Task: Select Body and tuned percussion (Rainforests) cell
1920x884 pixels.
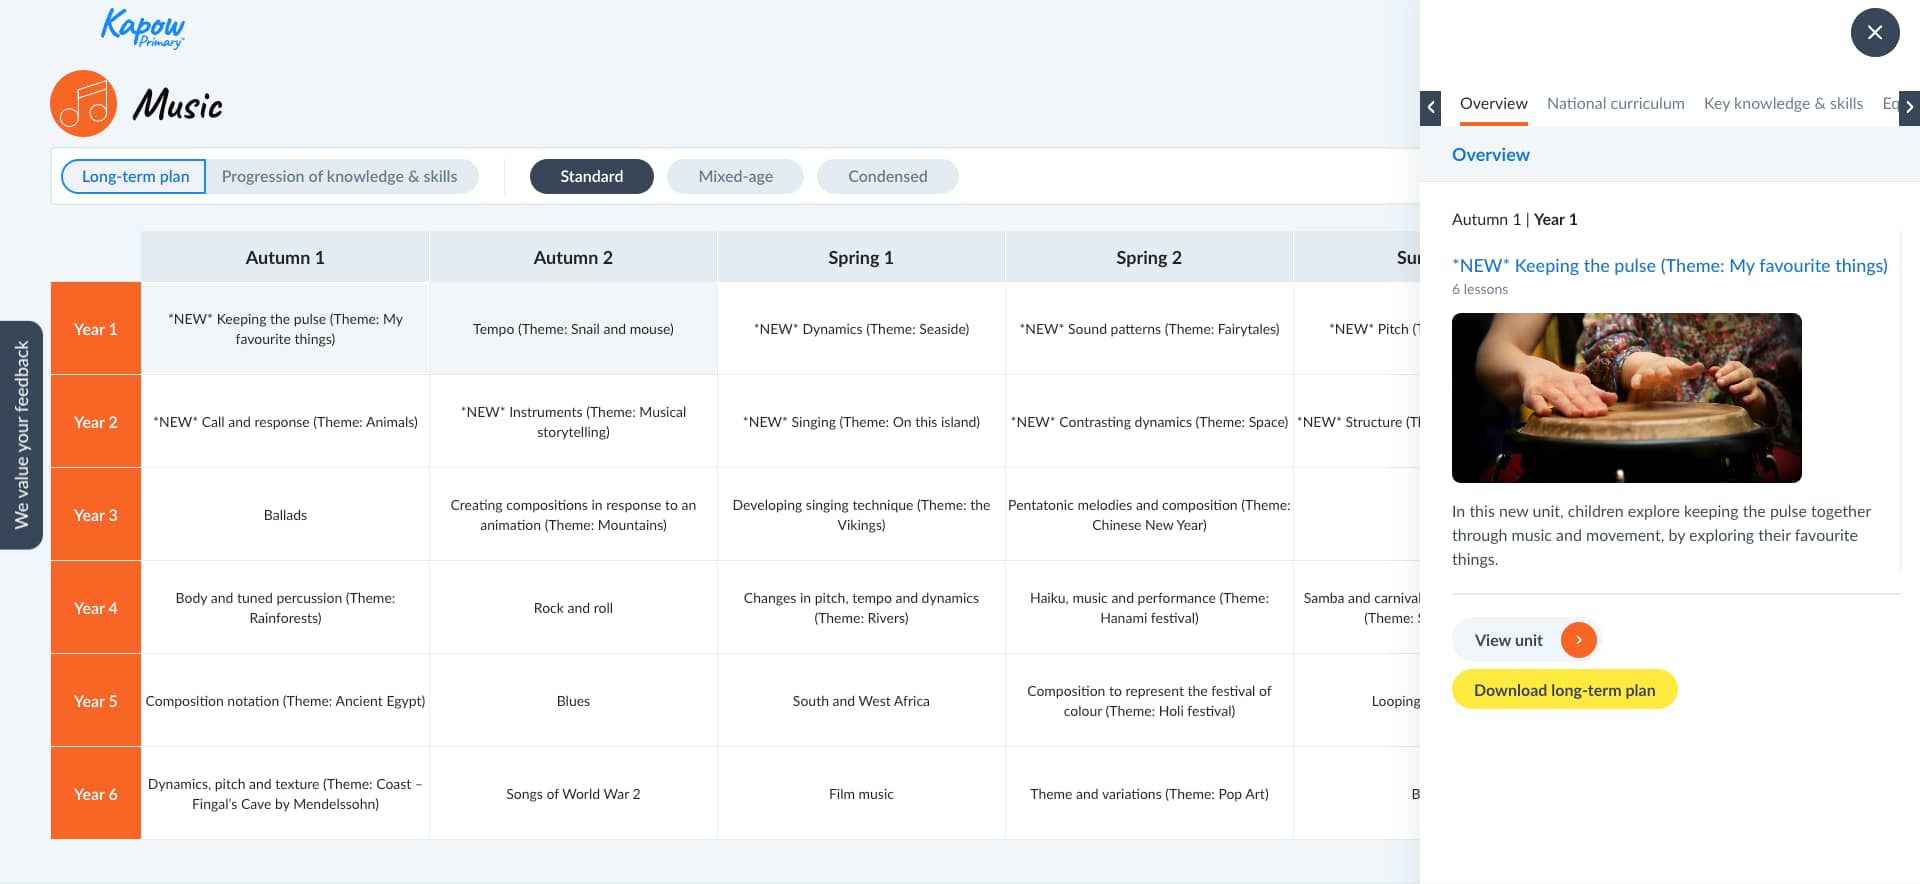Action: pos(285,608)
